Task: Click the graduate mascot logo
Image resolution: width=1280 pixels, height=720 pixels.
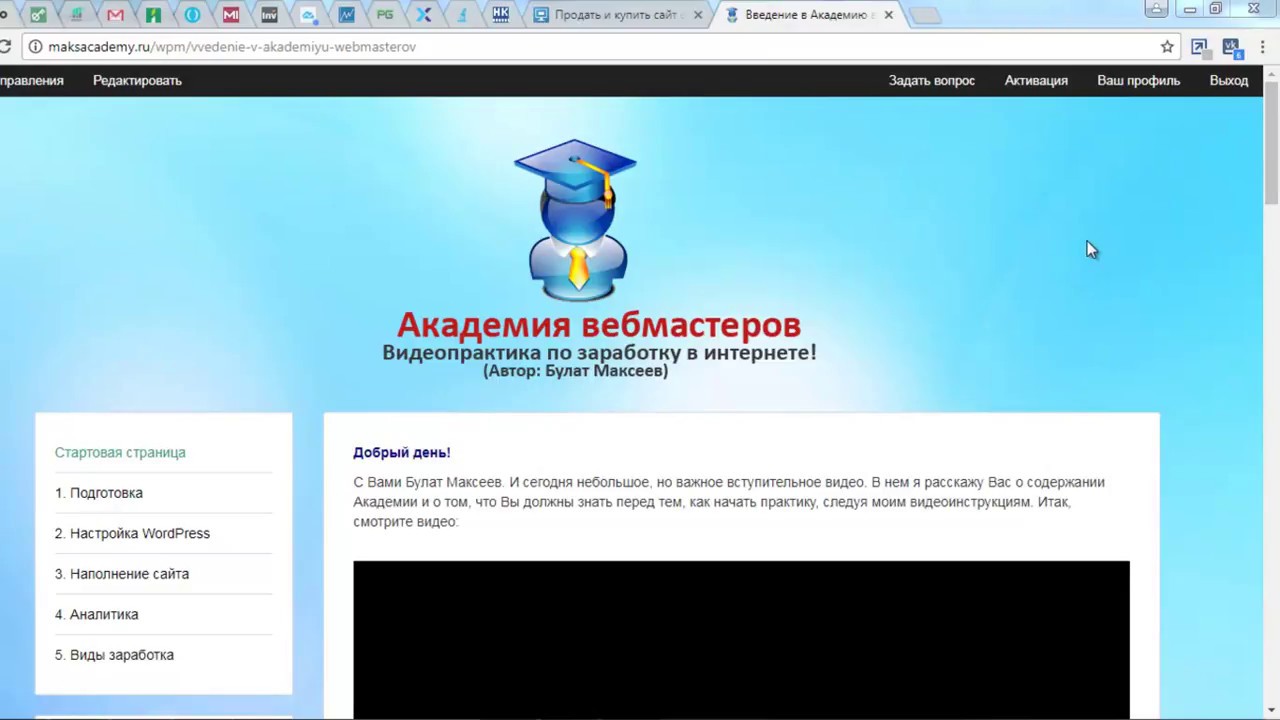Action: coord(576,220)
